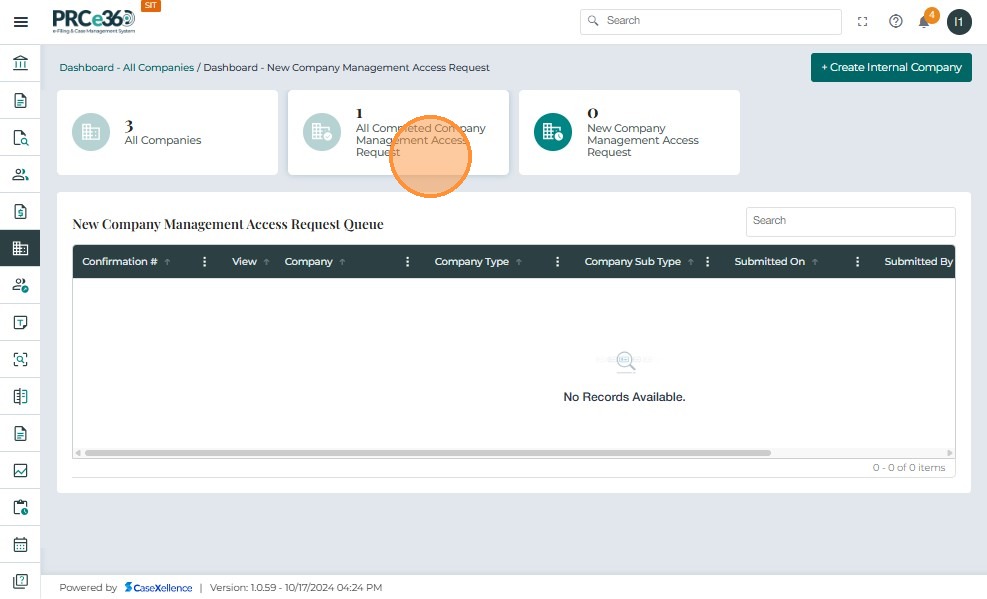Select the companies building sidebar icon
987x599 pixels.
20,248
